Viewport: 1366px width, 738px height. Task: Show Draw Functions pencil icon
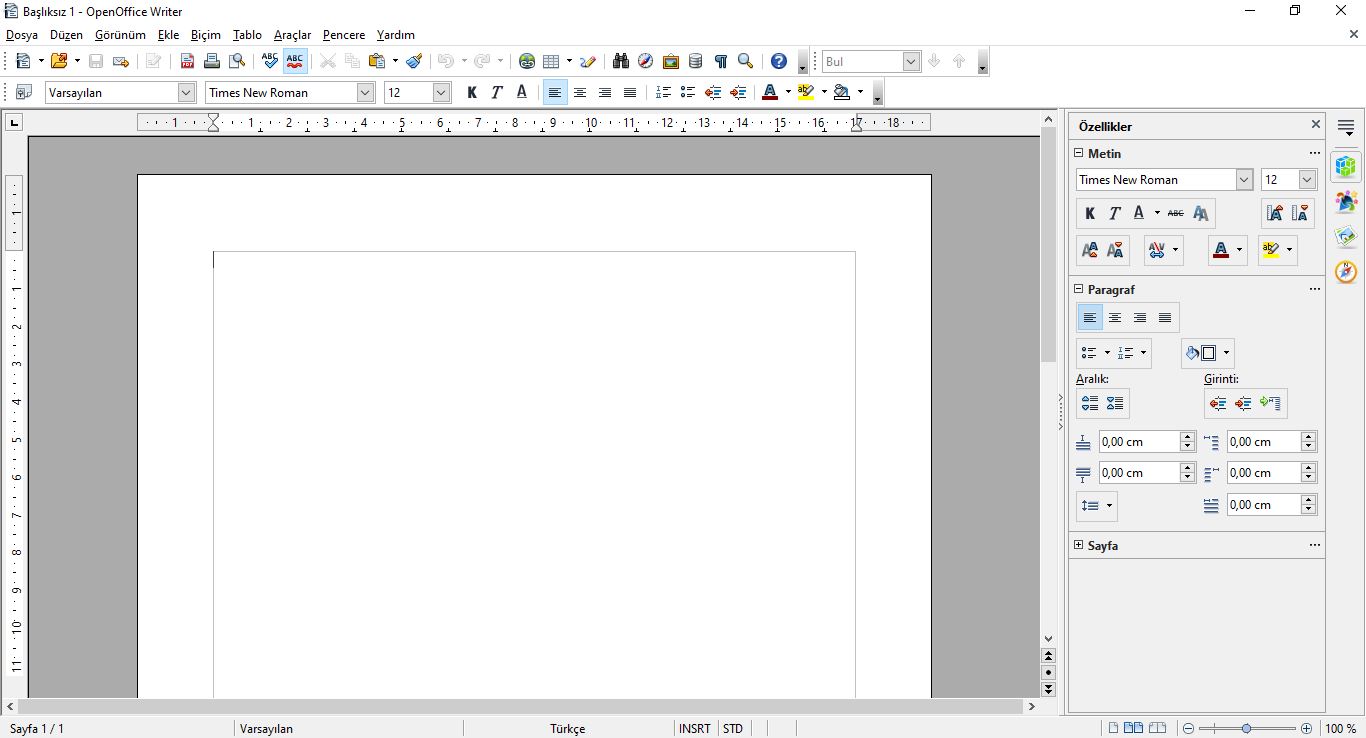coord(588,61)
